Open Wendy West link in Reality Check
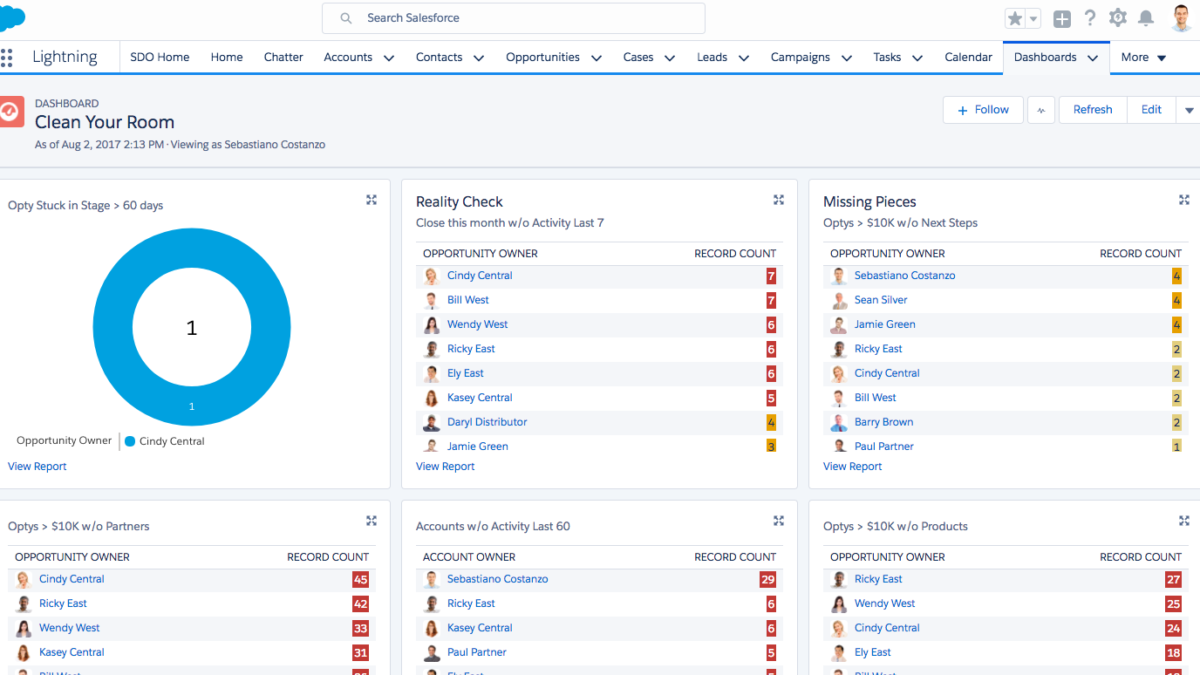1200x675 pixels. (477, 324)
